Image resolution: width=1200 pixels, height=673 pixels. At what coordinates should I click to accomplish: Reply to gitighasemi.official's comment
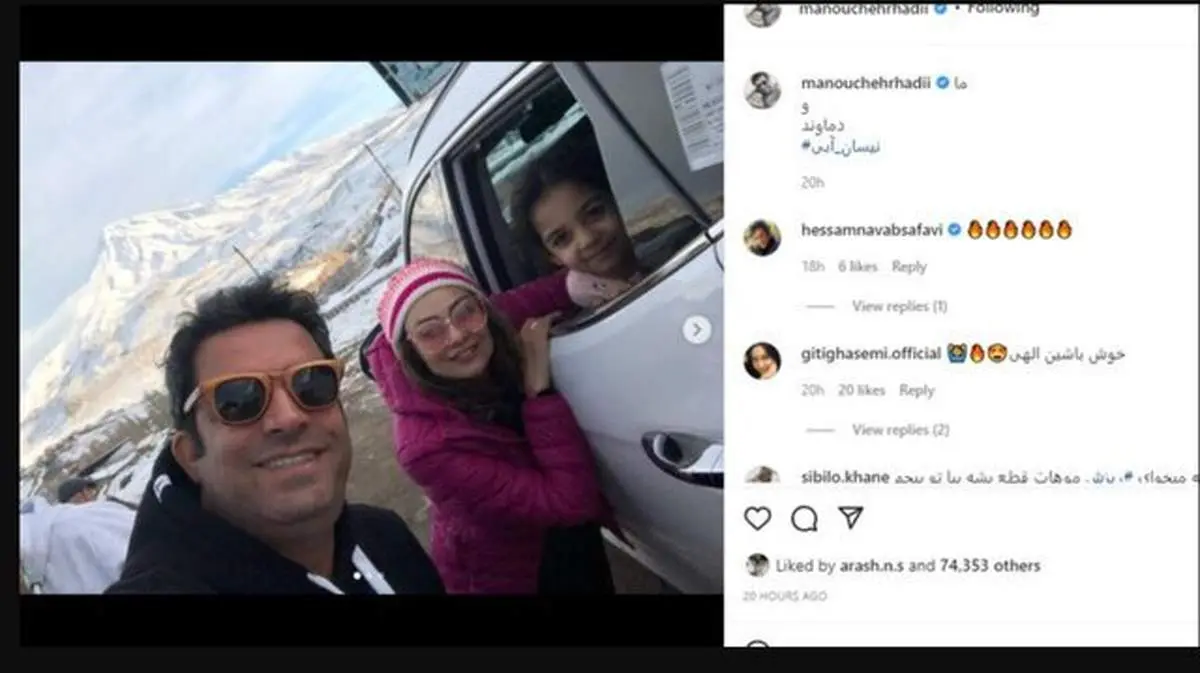pos(916,391)
